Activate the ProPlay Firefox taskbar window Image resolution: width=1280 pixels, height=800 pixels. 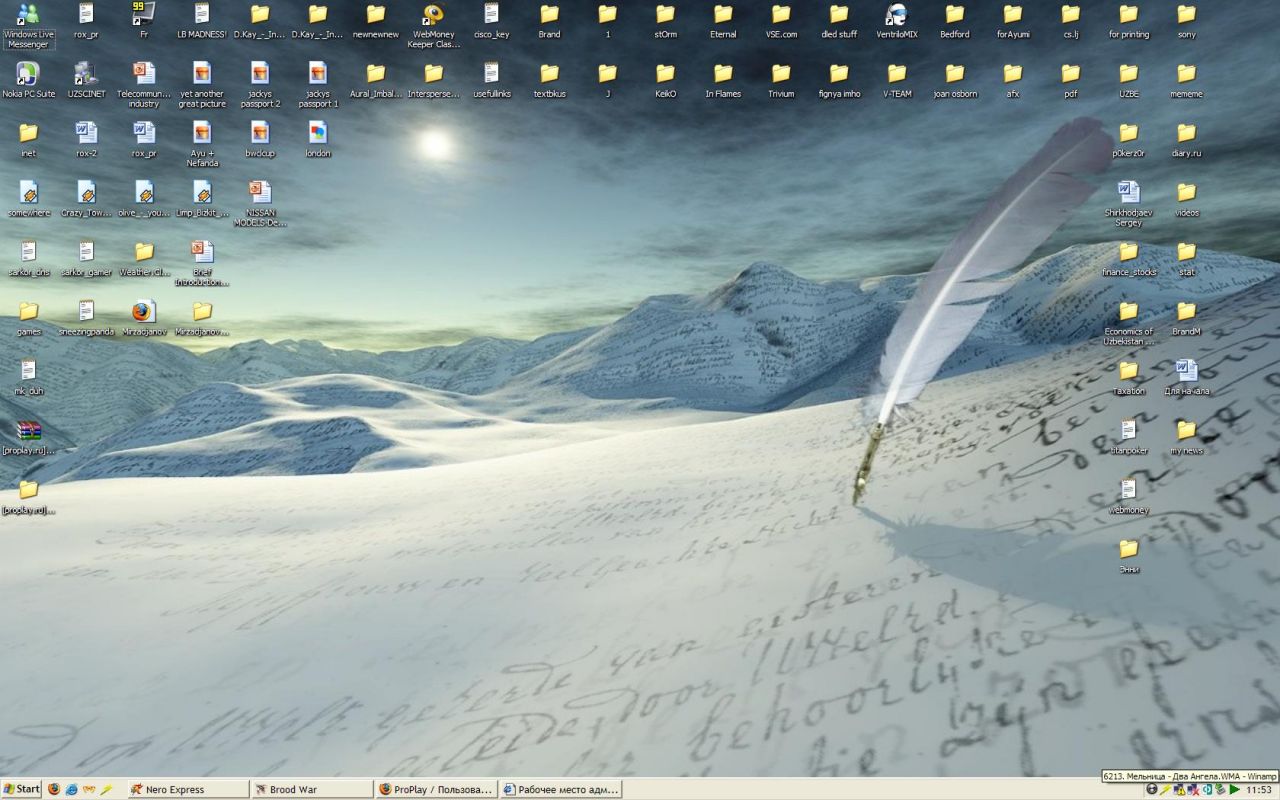435,789
